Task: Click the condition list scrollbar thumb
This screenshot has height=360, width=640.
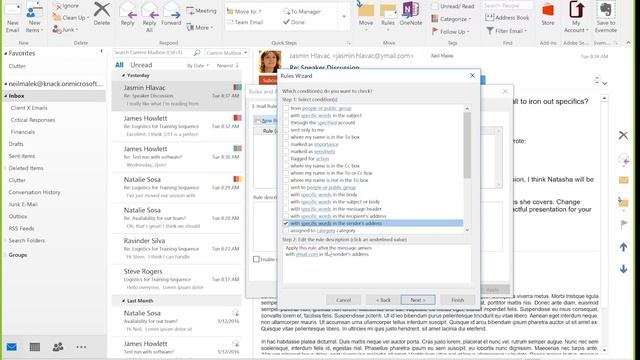Action: coord(467,145)
